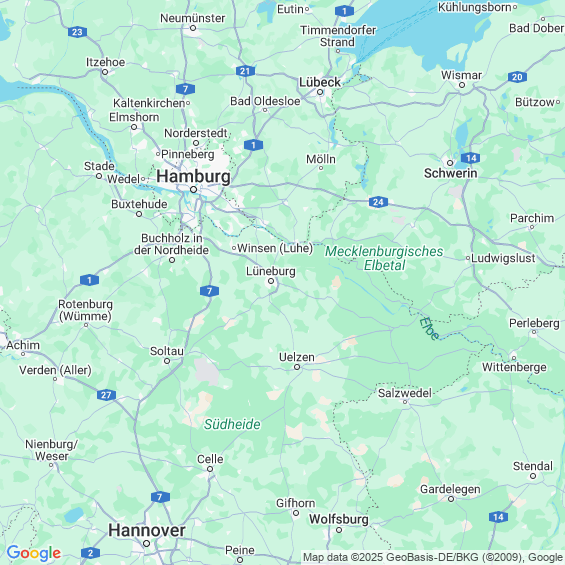
Task: Select the Wolfsburg city label
Action: tap(339, 519)
